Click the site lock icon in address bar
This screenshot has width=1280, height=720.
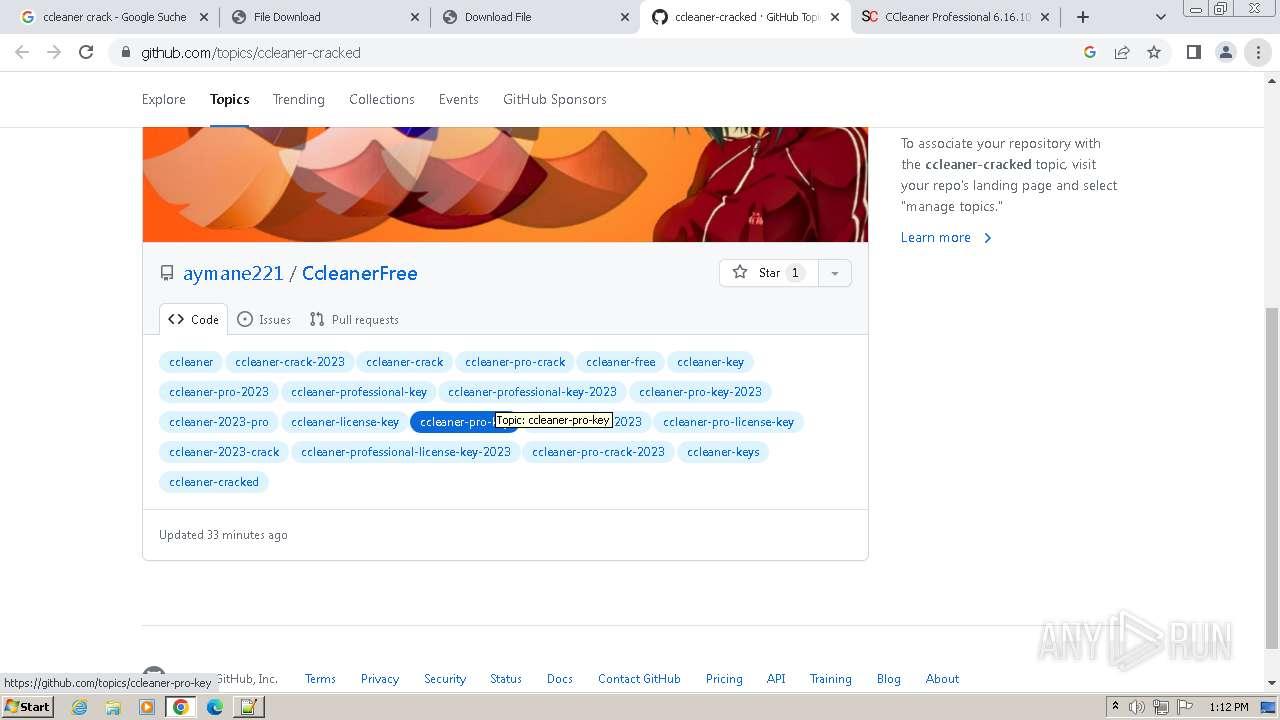pos(125,52)
